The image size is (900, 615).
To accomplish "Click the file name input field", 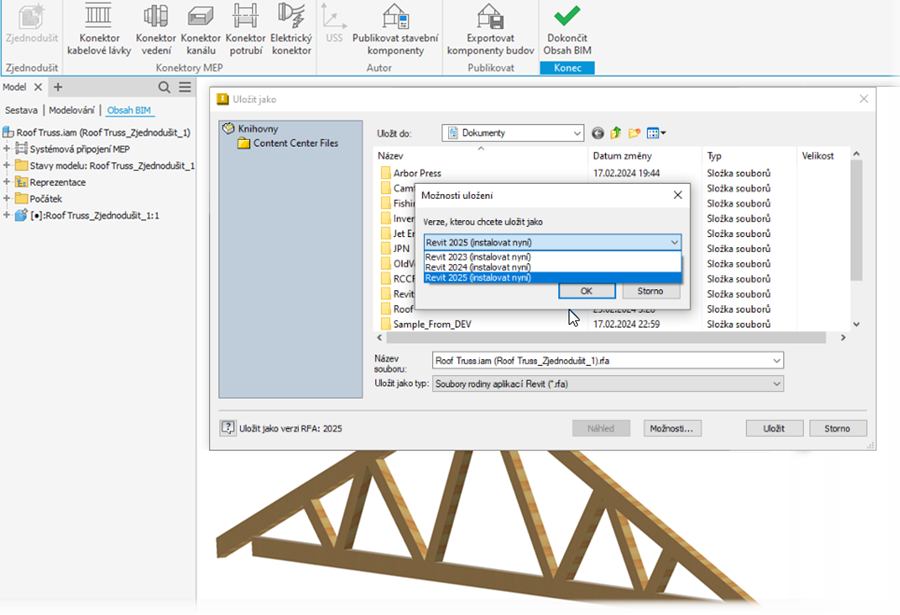I will [x=601, y=361].
